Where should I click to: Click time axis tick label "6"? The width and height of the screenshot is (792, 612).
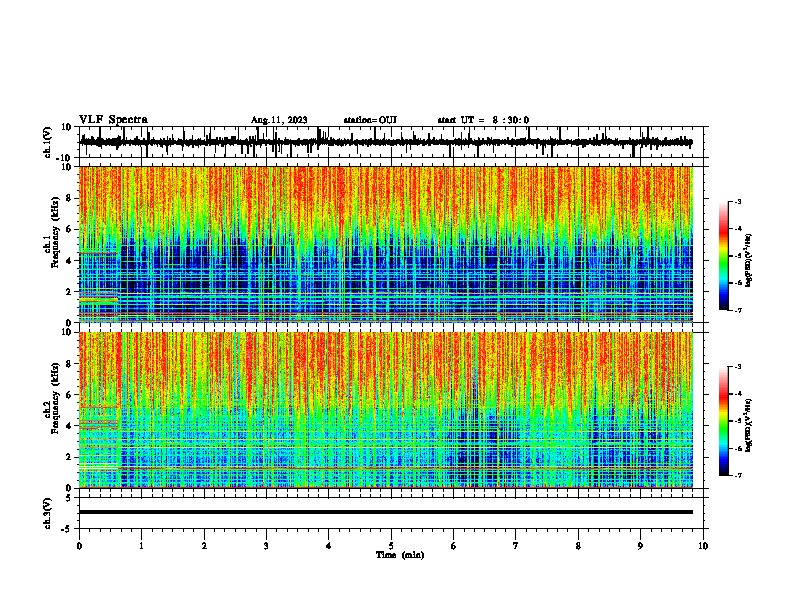(453, 546)
